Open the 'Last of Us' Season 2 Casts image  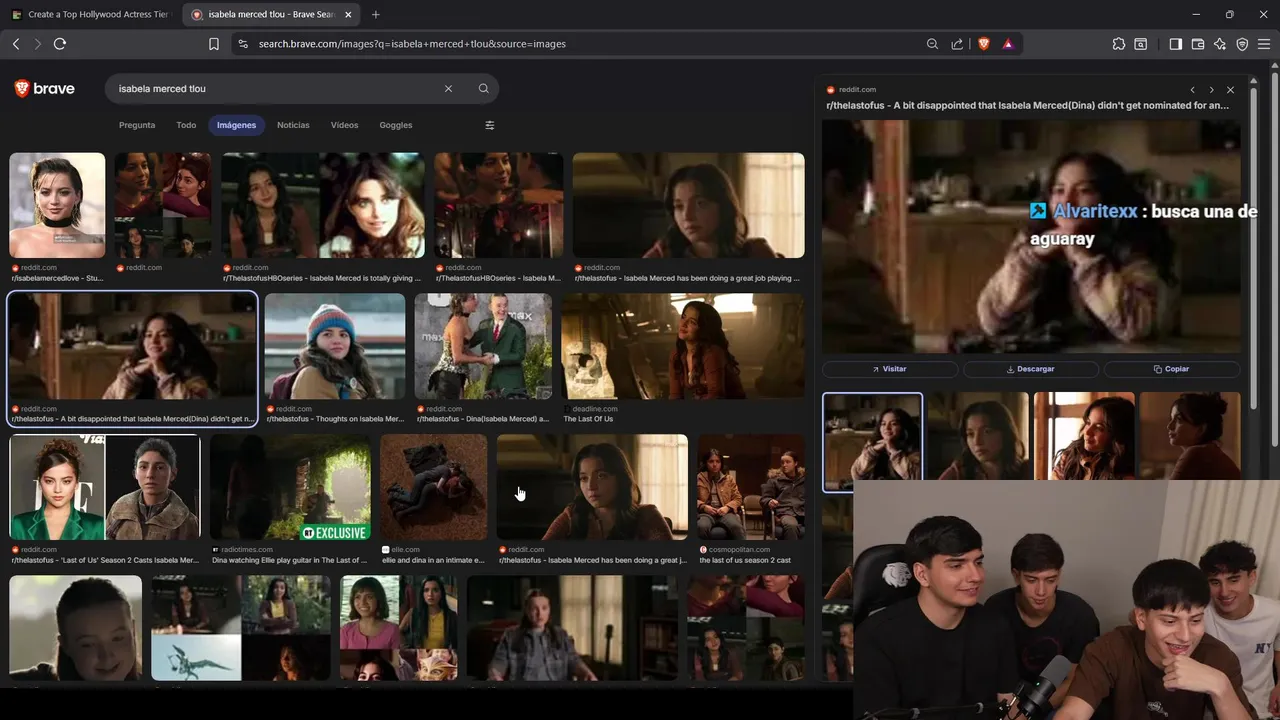tap(105, 487)
